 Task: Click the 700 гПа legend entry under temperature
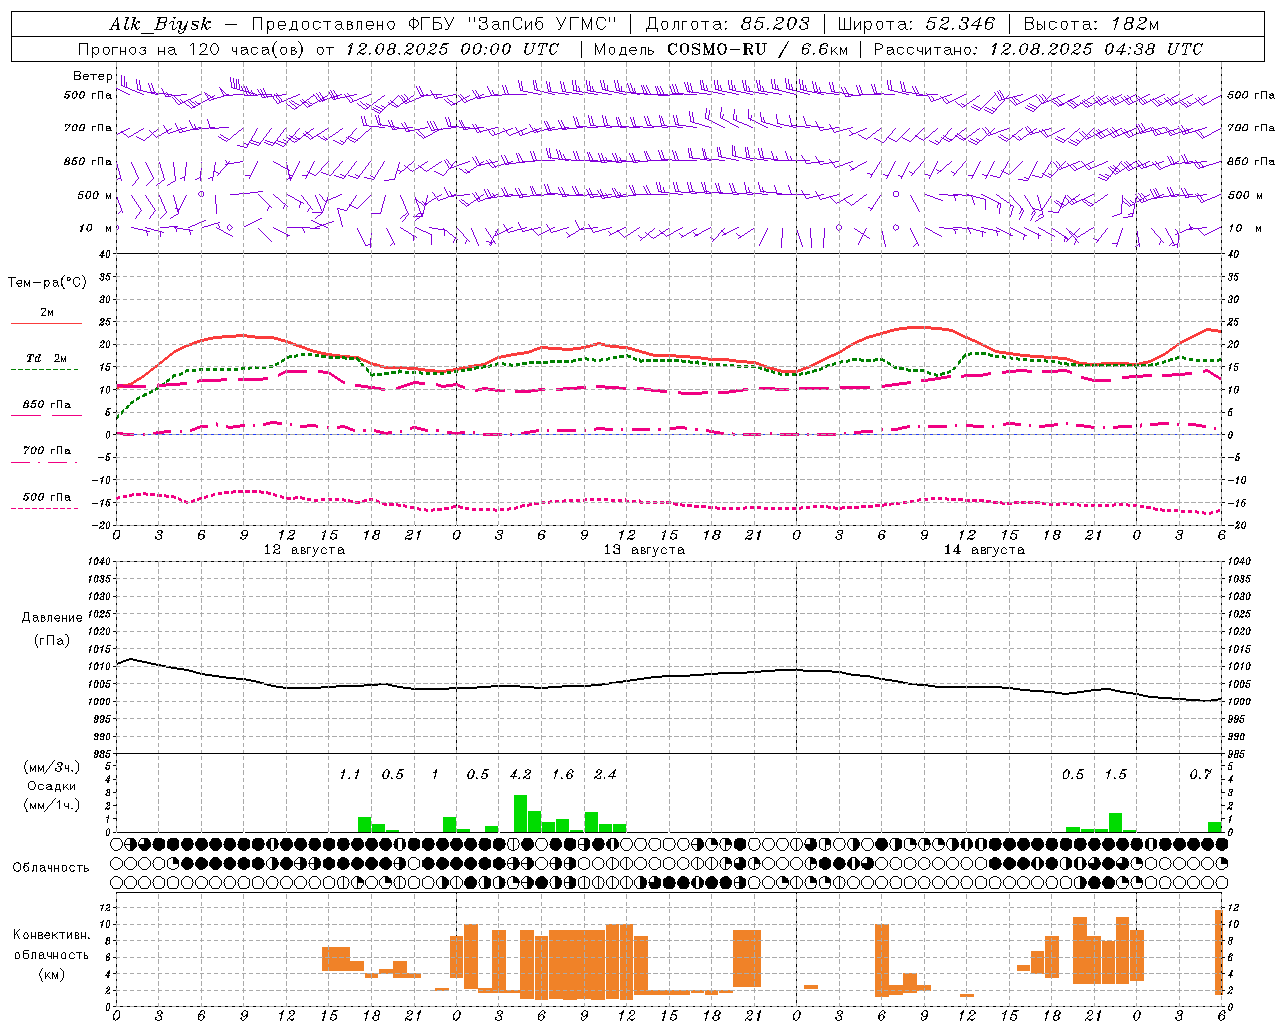(46, 451)
